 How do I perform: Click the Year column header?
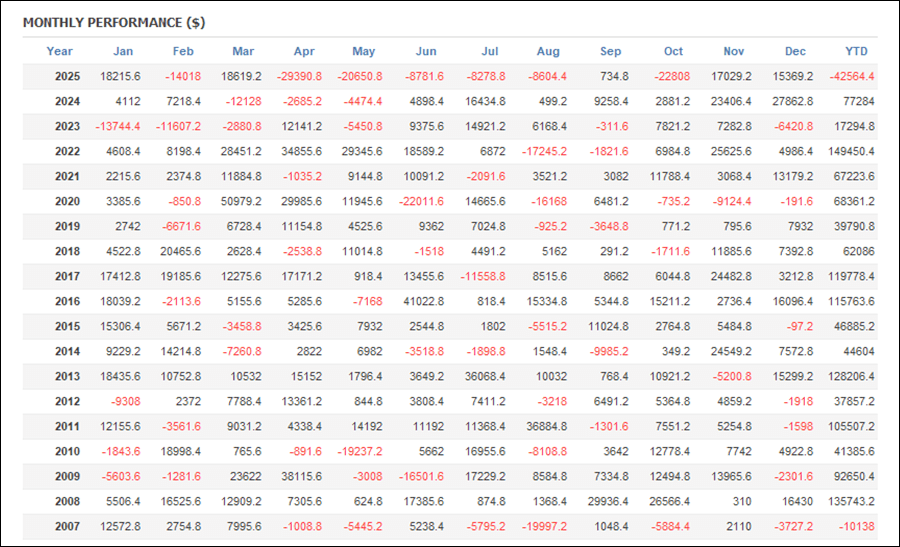pyautogui.click(x=60, y=51)
